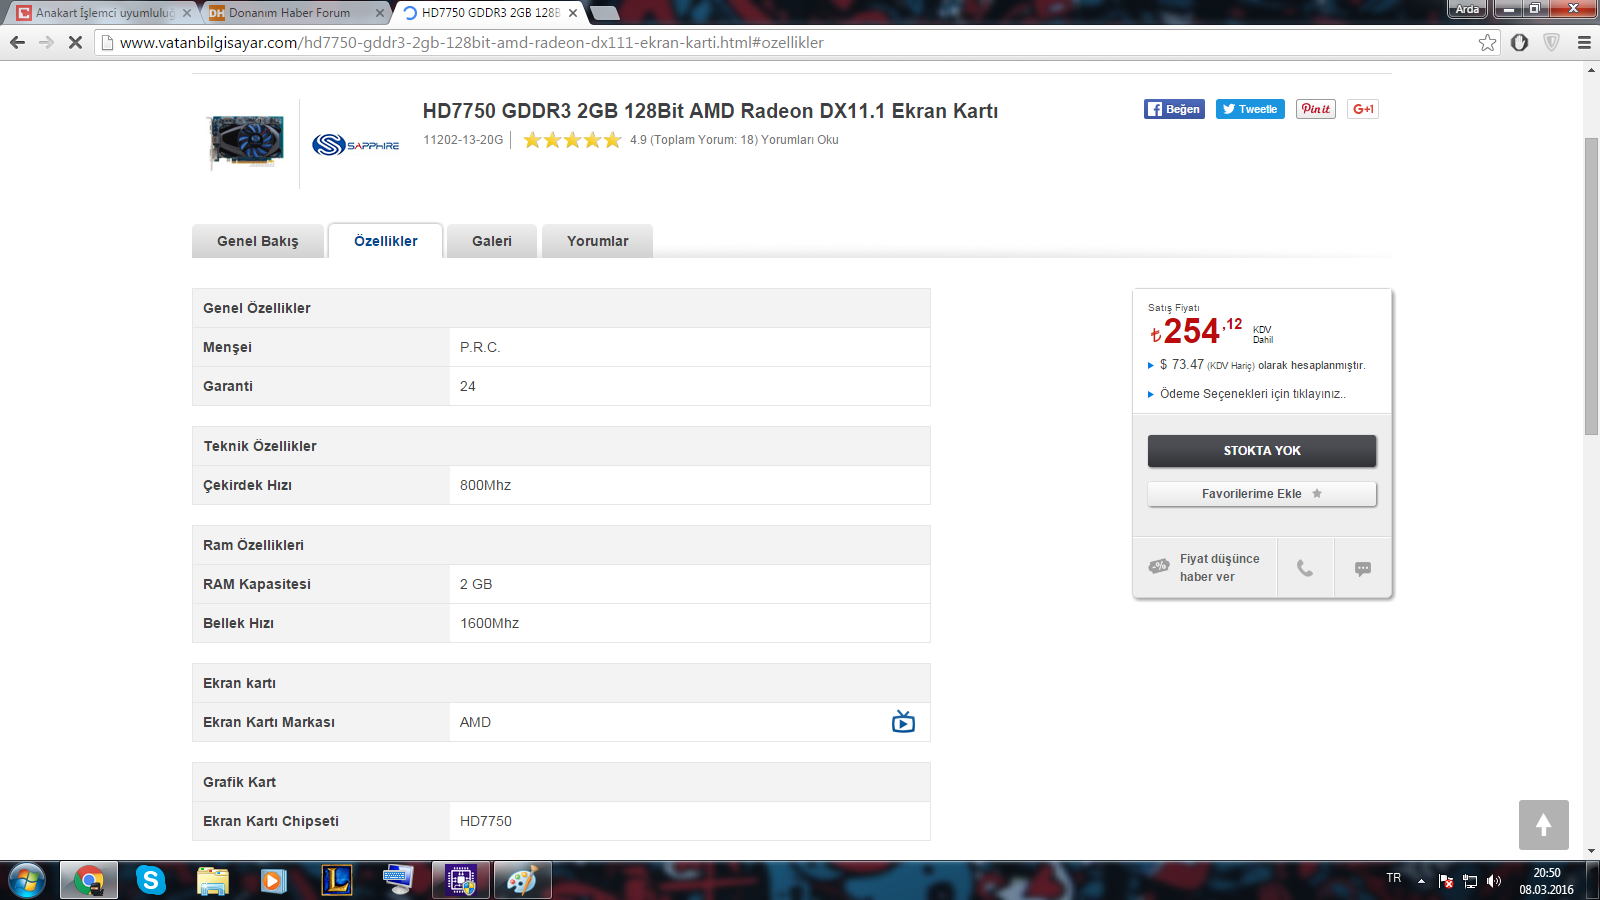Click the STOKTA YOK button

point(1262,451)
